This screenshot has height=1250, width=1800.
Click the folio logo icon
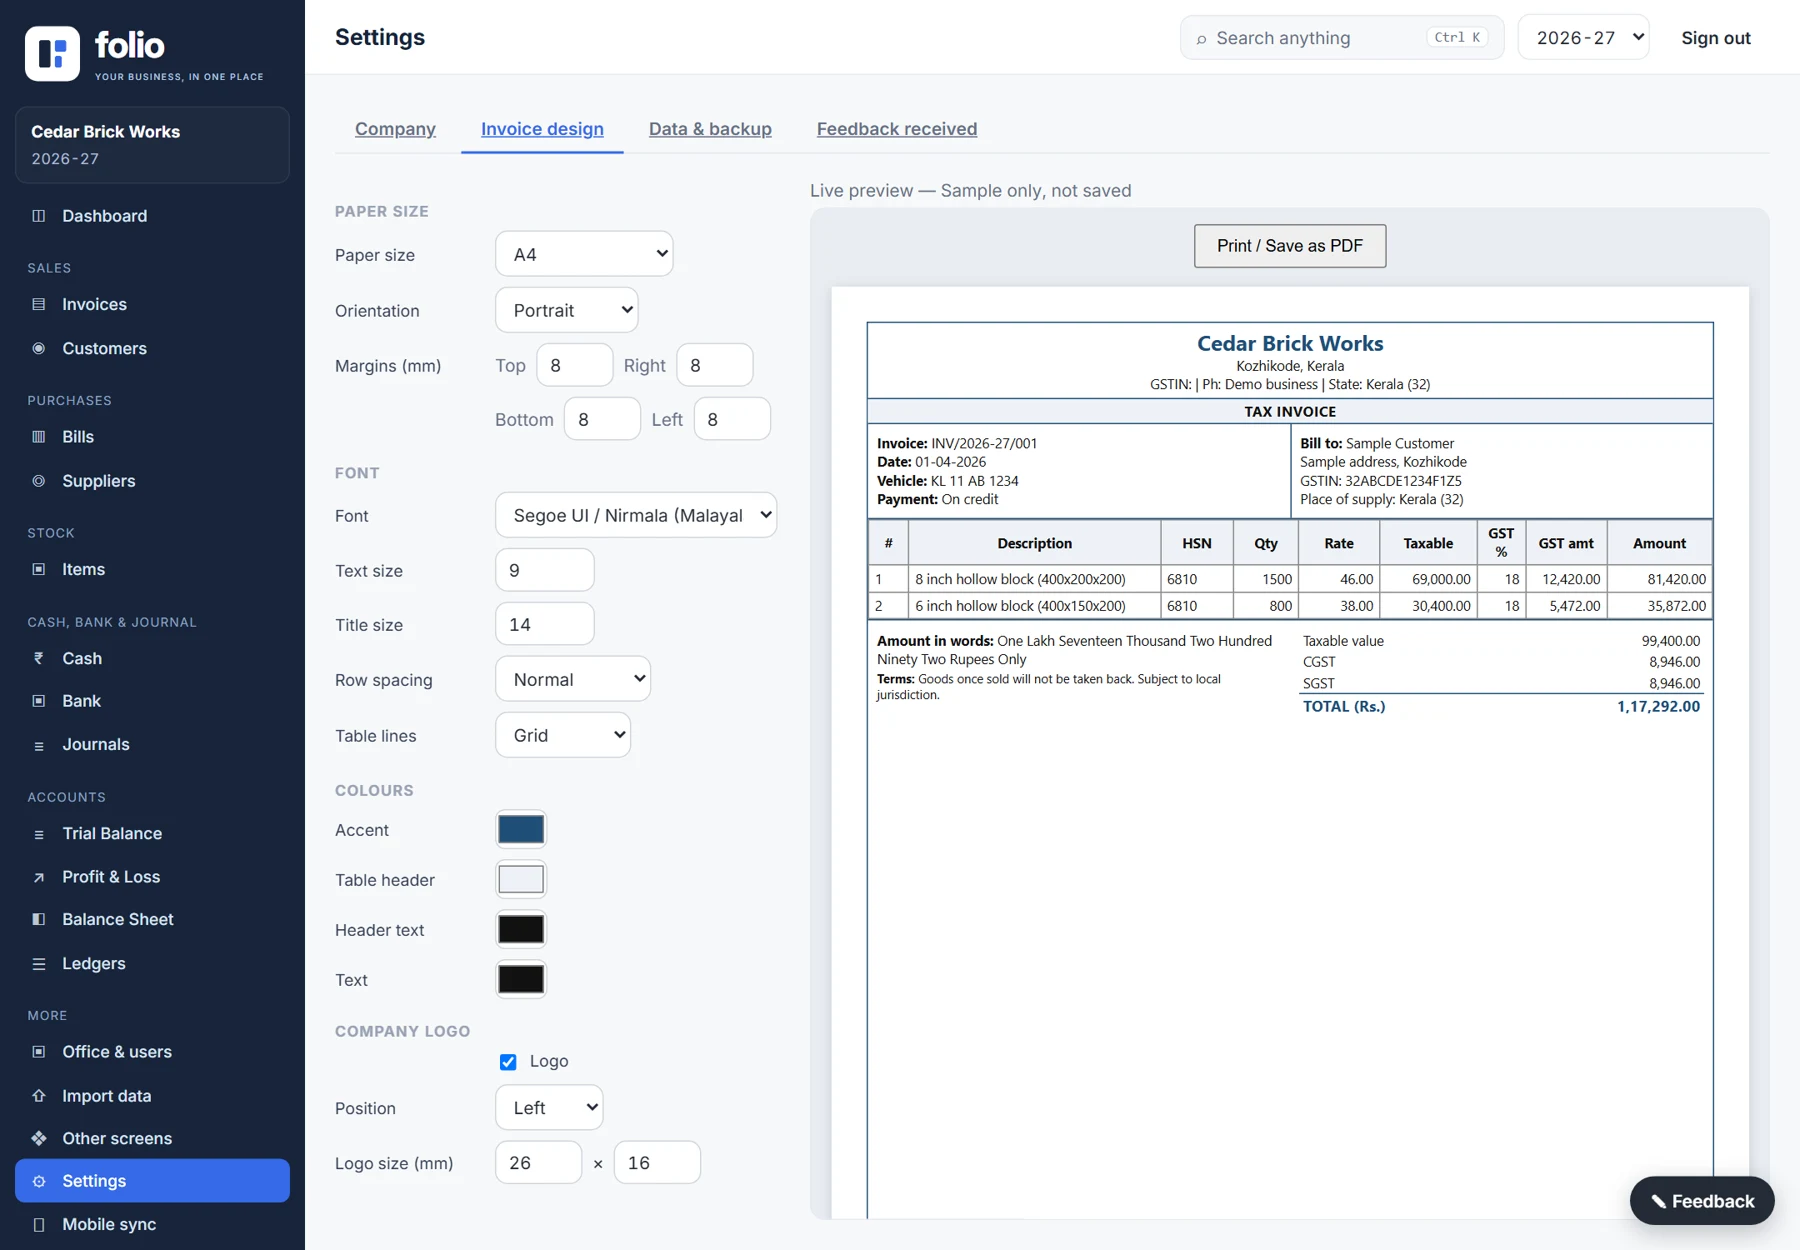click(x=52, y=53)
